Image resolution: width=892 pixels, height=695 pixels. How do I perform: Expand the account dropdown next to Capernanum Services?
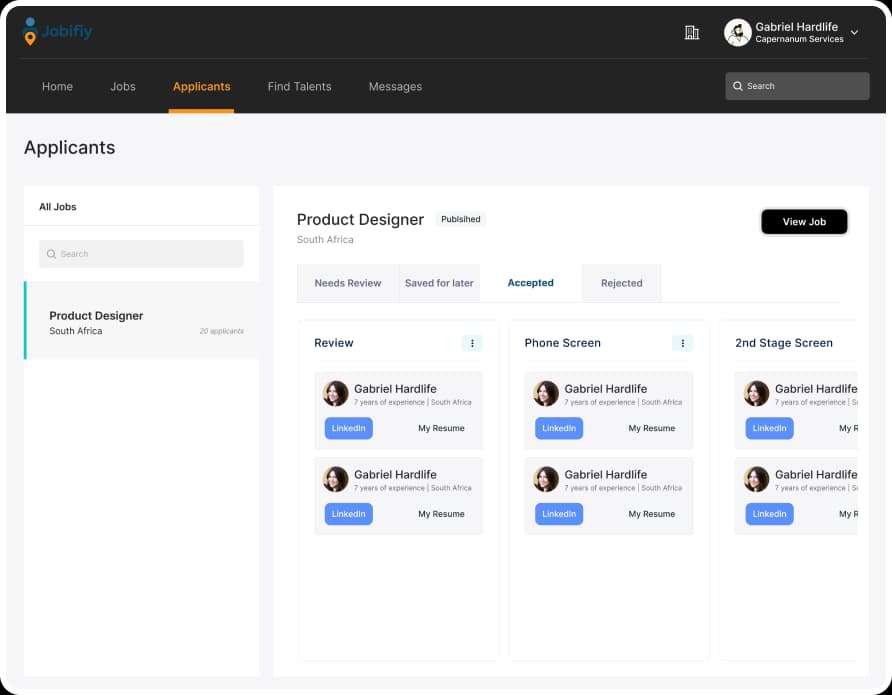[854, 31]
